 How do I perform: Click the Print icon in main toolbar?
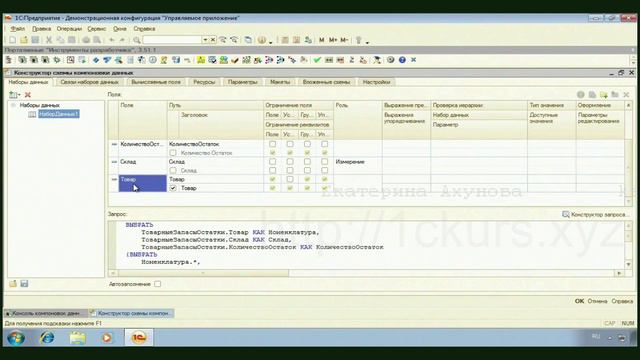click(86, 40)
